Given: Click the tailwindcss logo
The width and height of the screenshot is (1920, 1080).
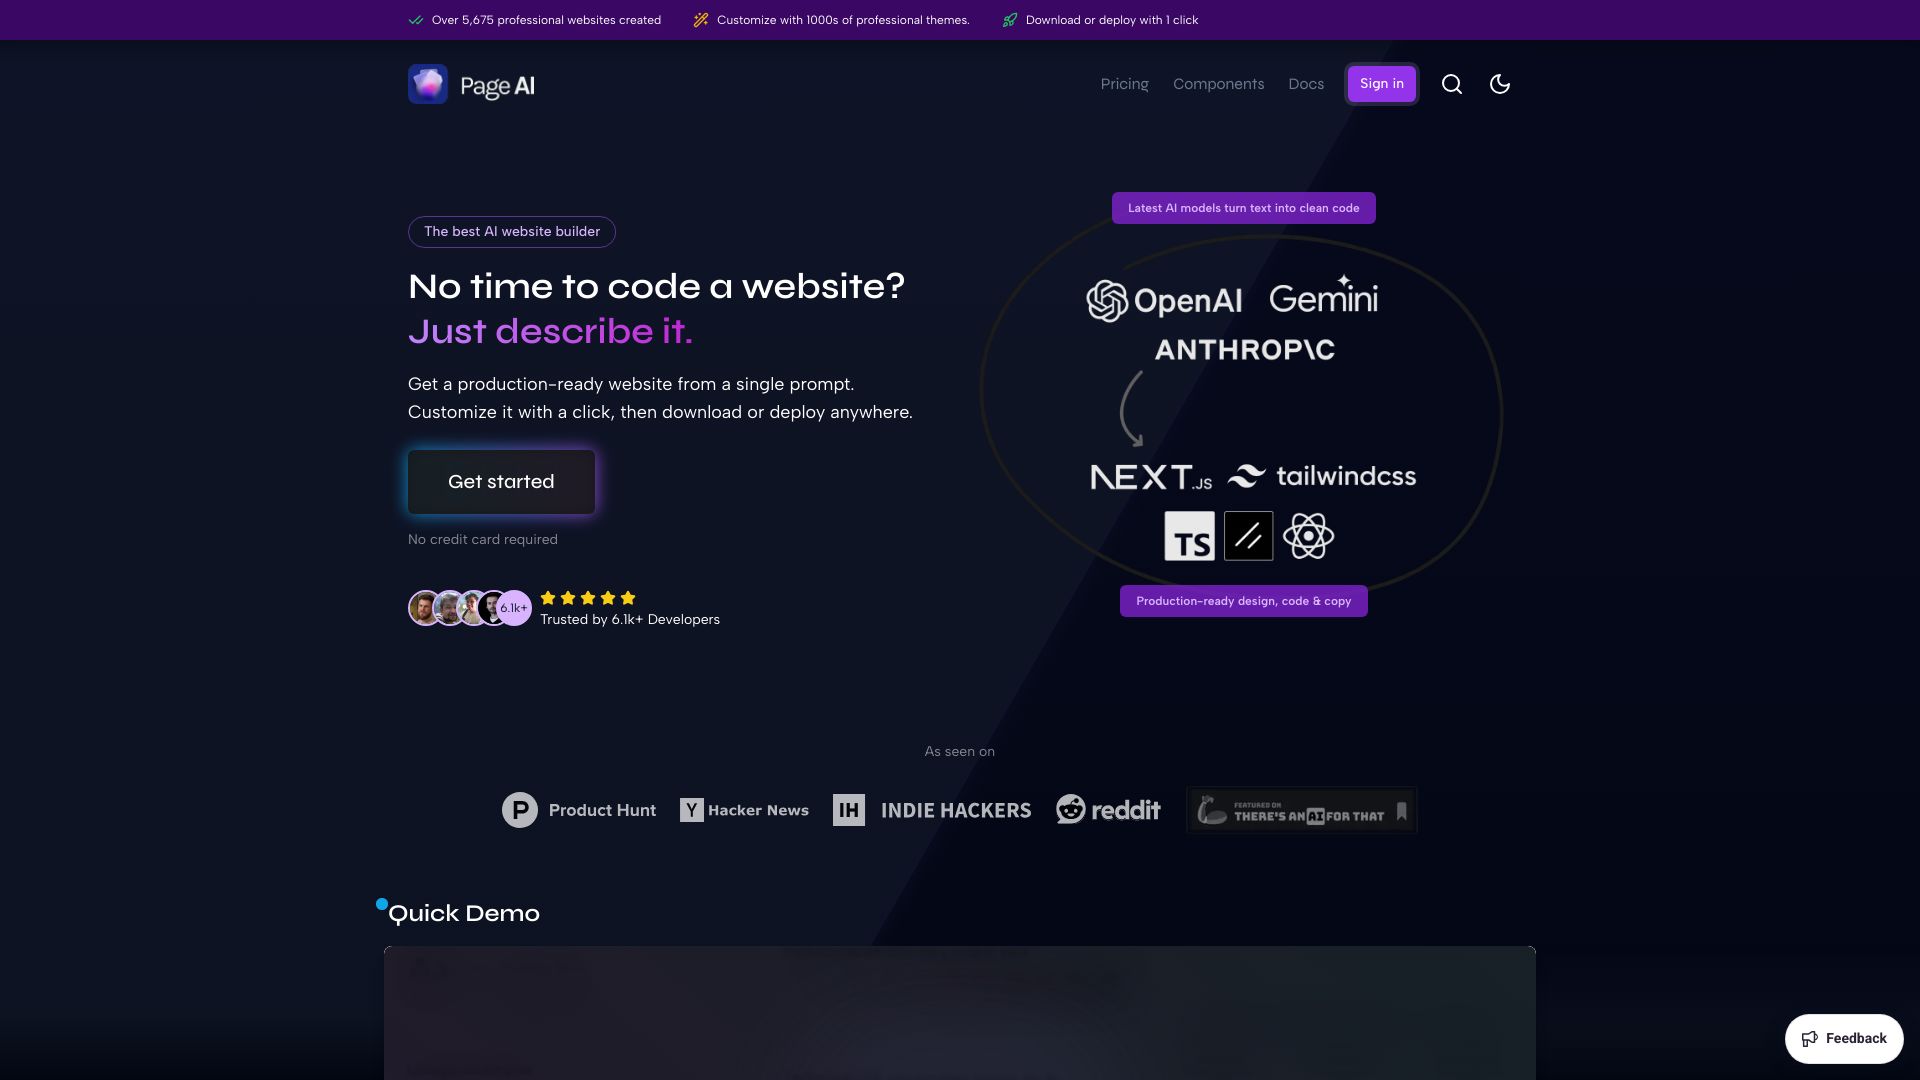Looking at the screenshot, I should point(1322,476).
